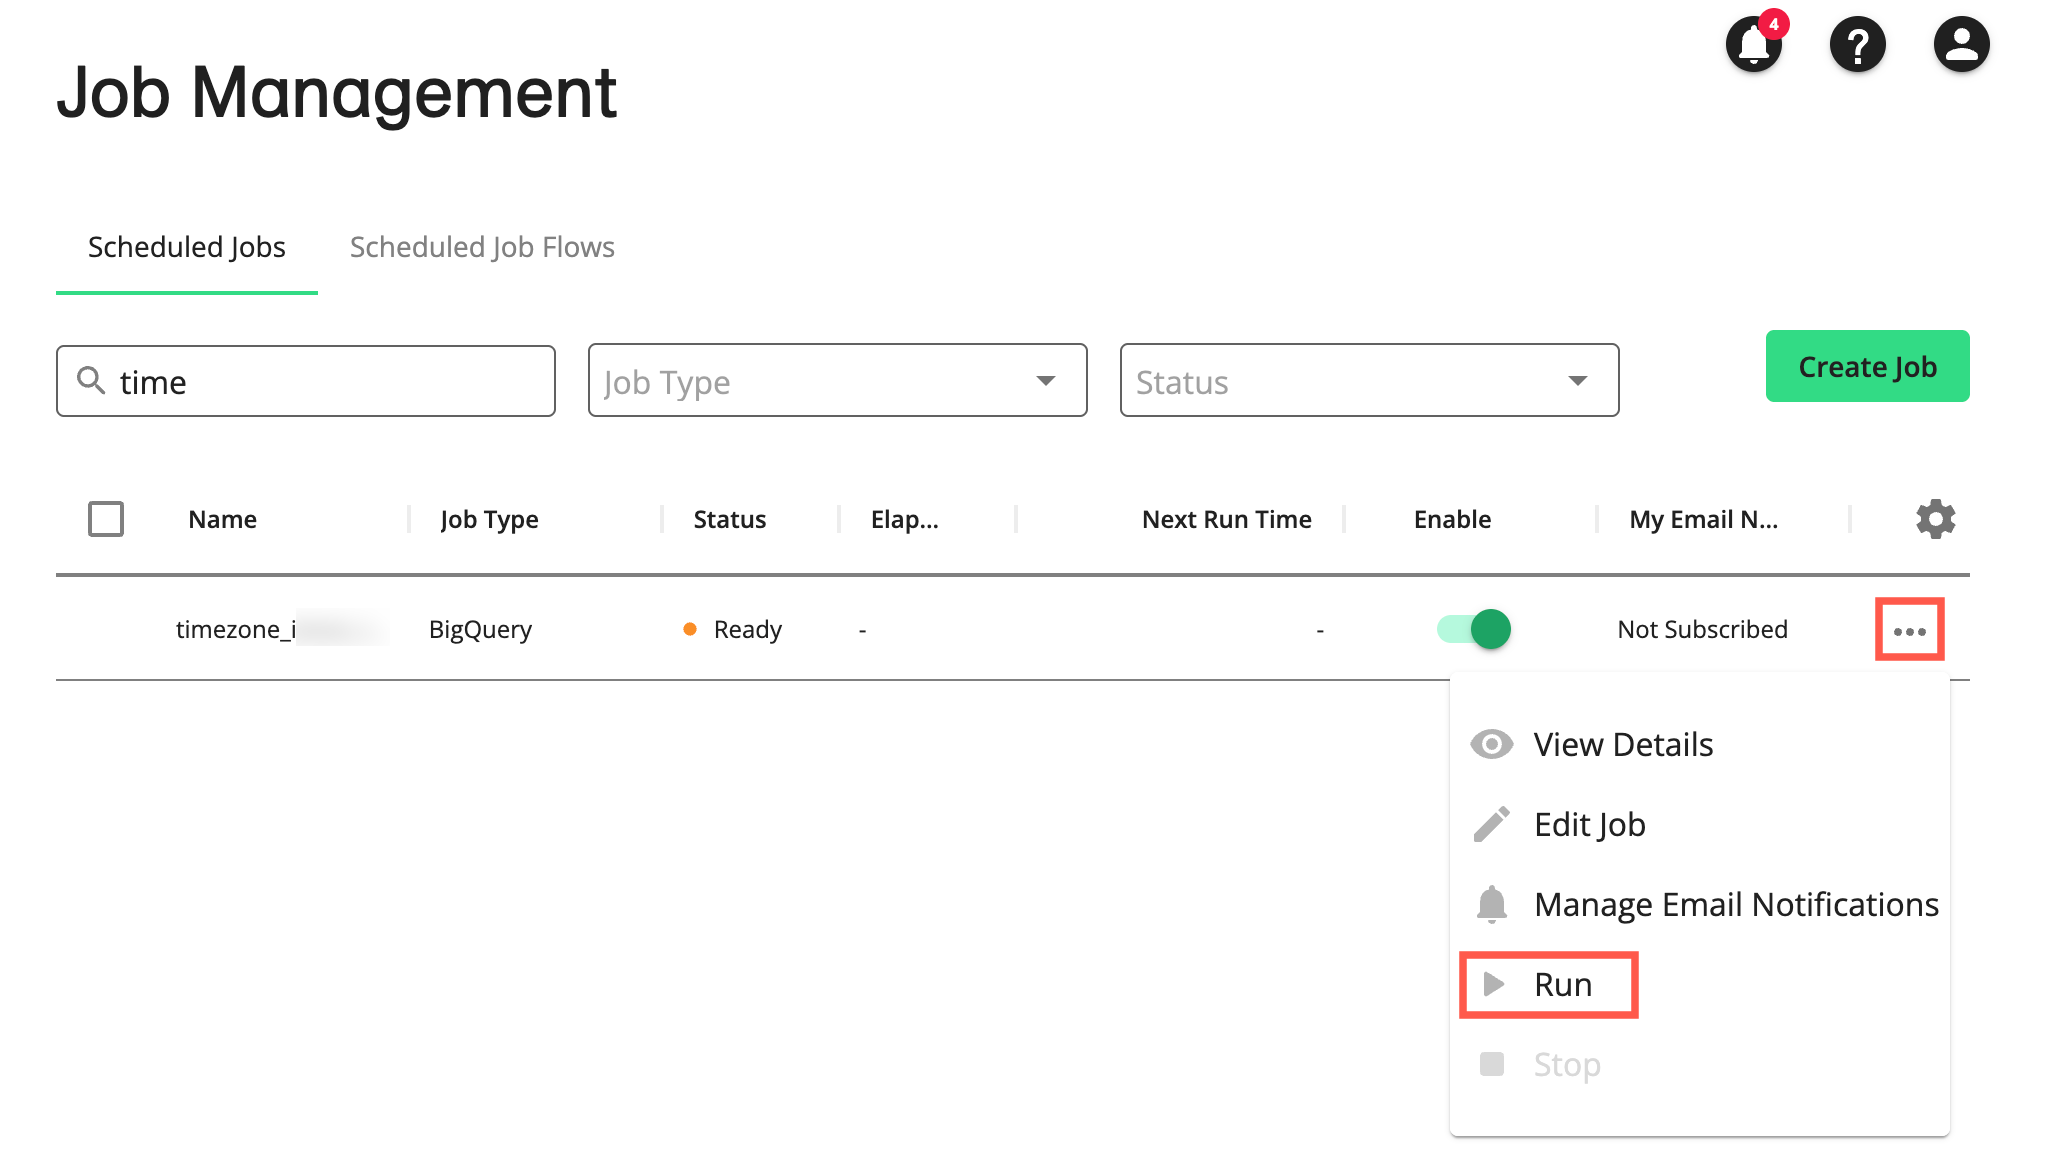Click the timezone job name link
The image size is (2058, 1164).
click(x=236, y=630)
